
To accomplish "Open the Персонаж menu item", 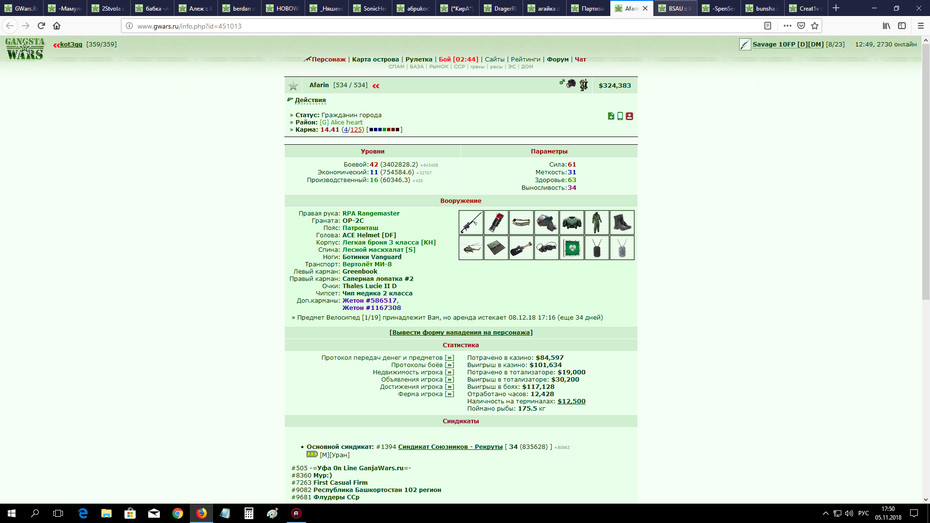I will coord(329,59).
